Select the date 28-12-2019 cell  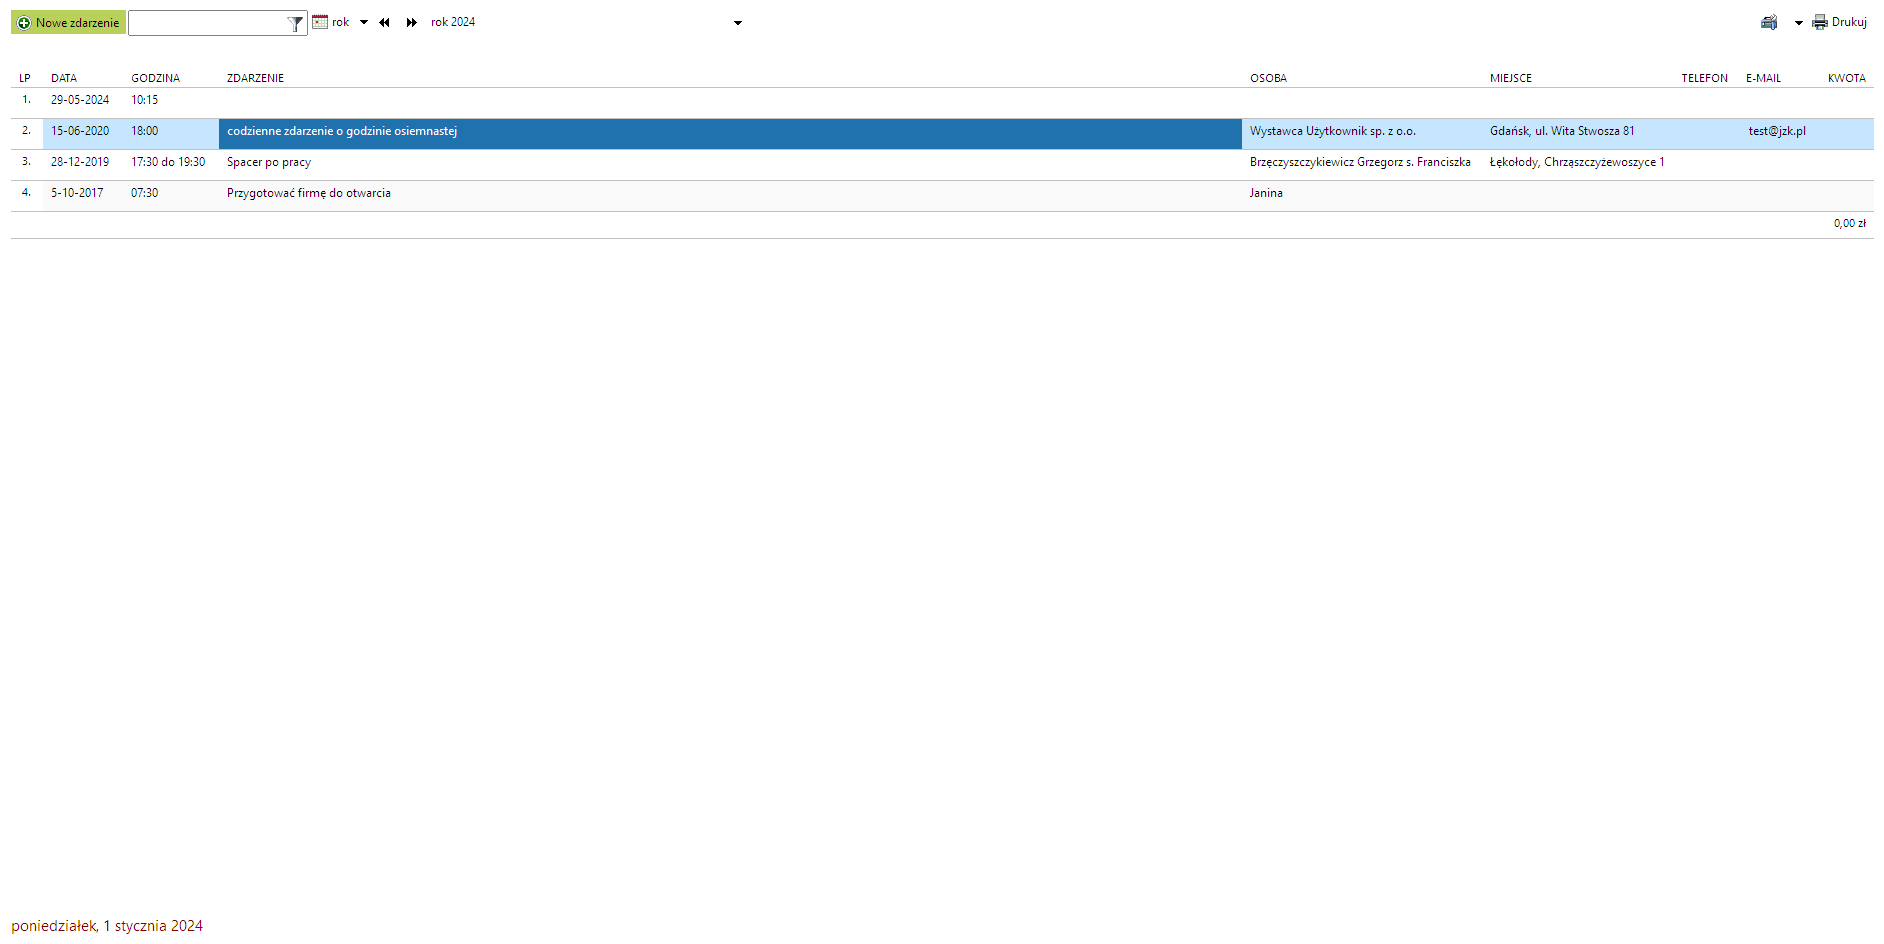[80, 162]
